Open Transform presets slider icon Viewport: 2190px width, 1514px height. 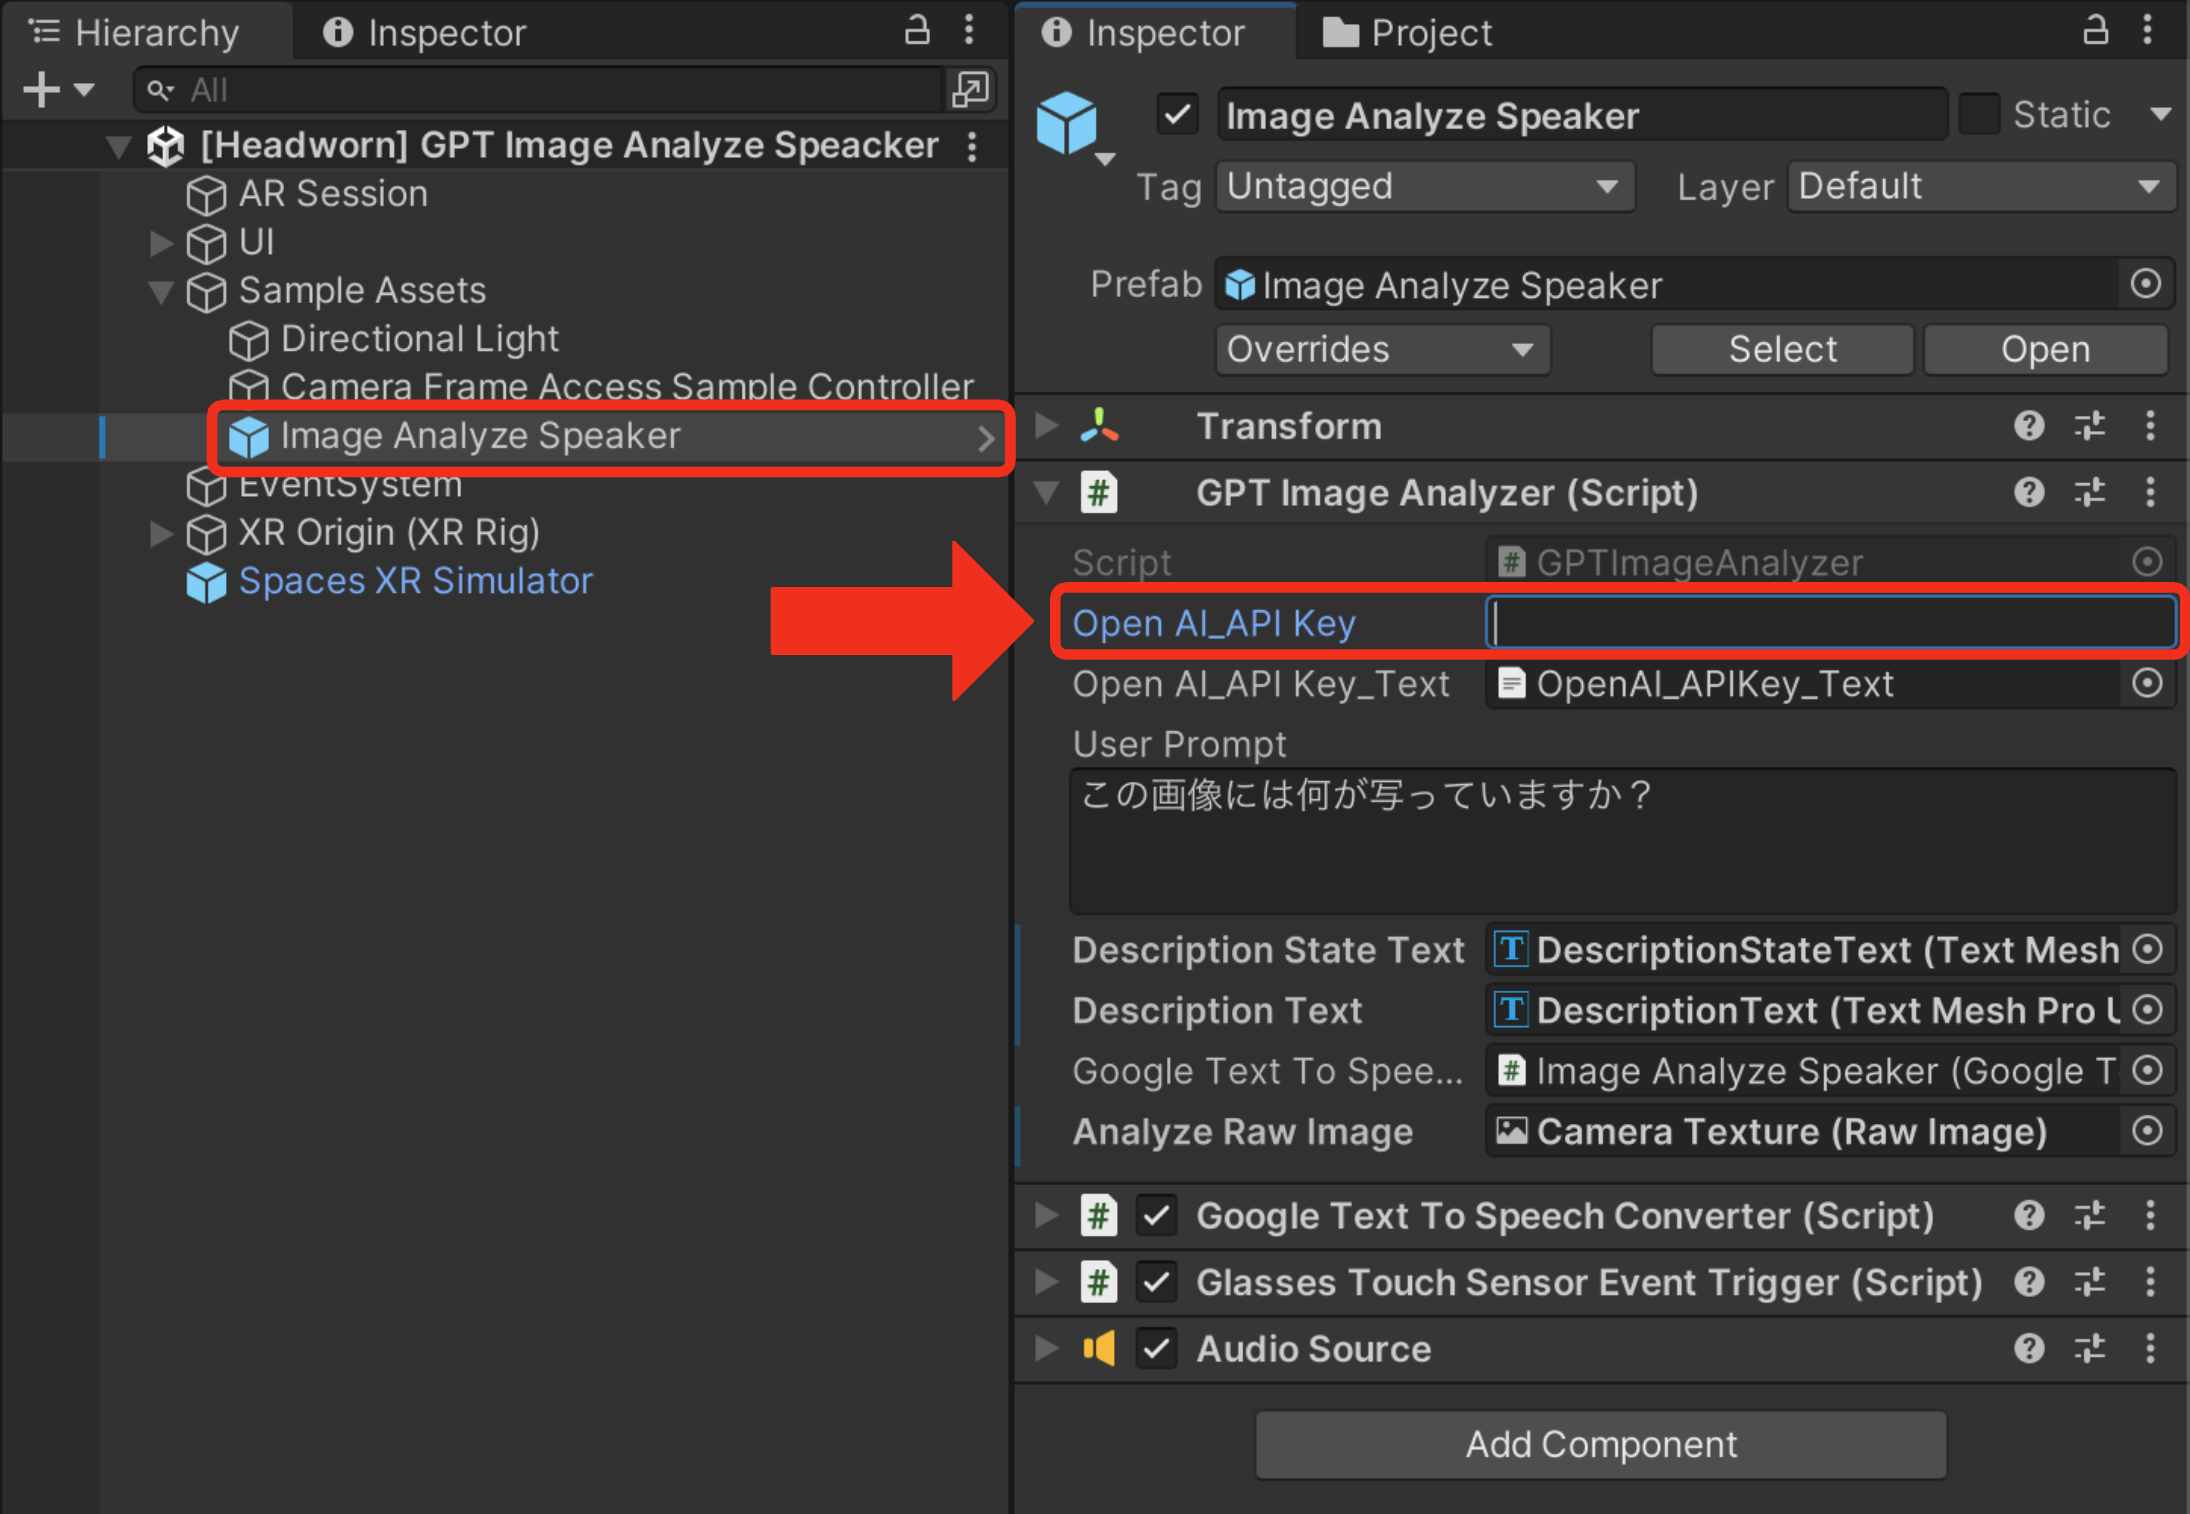click(2090, 427)
